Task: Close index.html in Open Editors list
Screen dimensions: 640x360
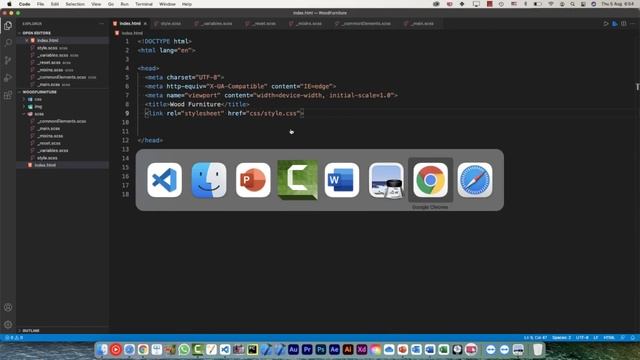Action: [27, 40]
